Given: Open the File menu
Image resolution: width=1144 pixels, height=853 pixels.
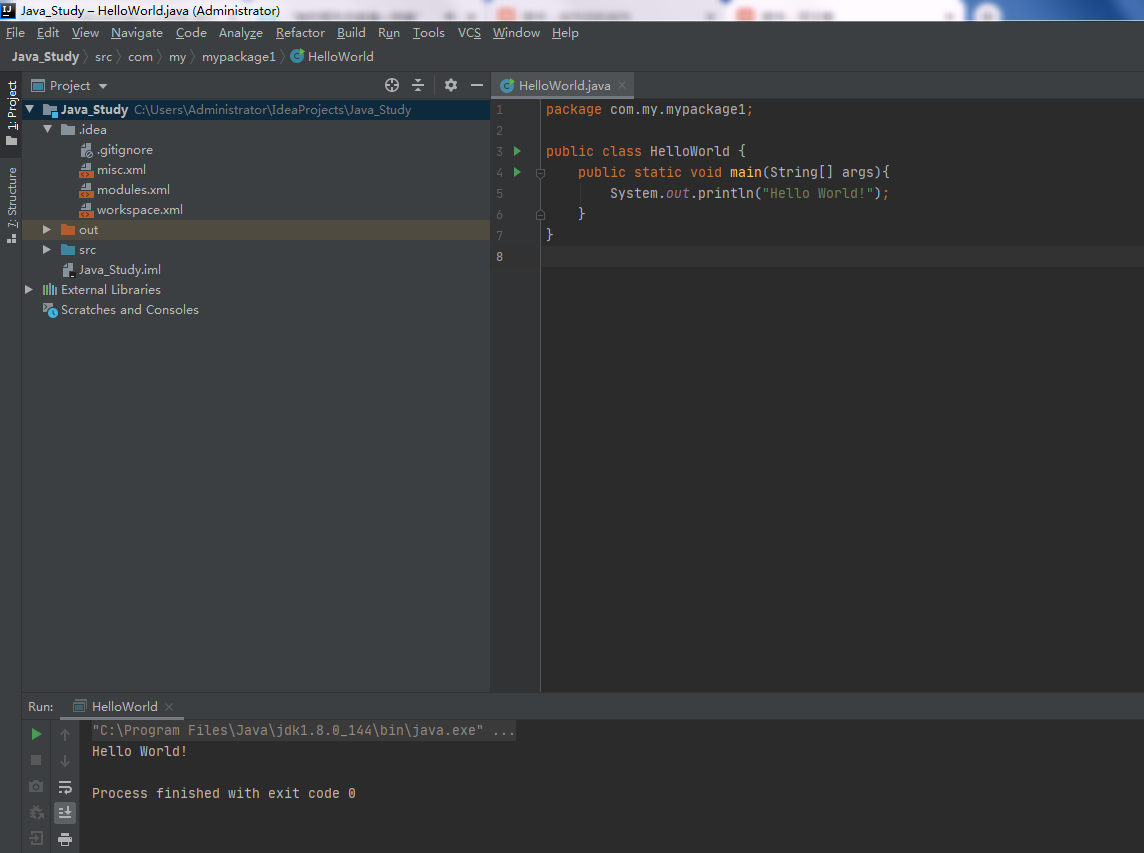Looking at the screenshot, I should click(x=15, y=33).
